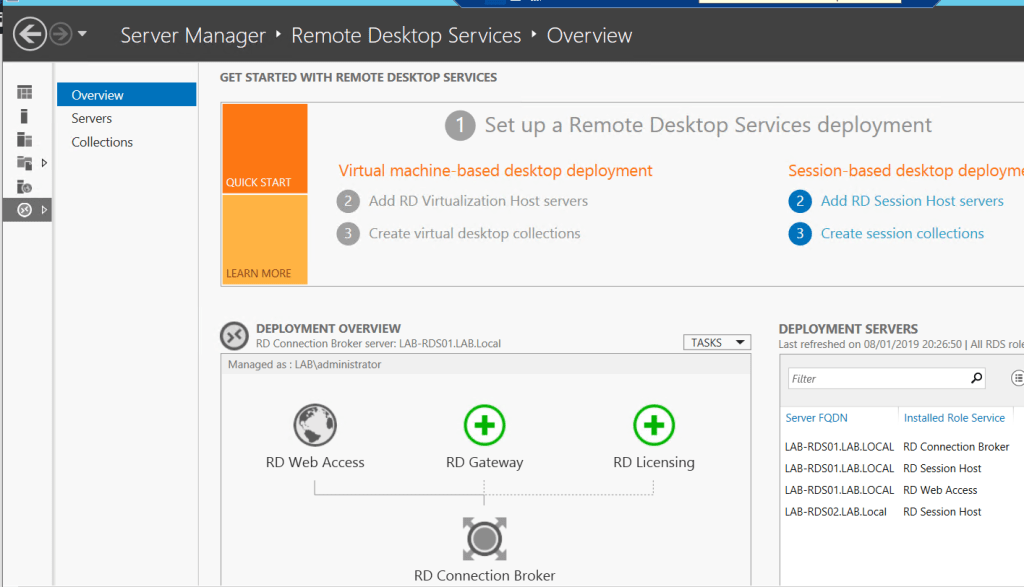Open the Collections page
Viewport: 1024px width, 587px height.
(x=102, y=141)
